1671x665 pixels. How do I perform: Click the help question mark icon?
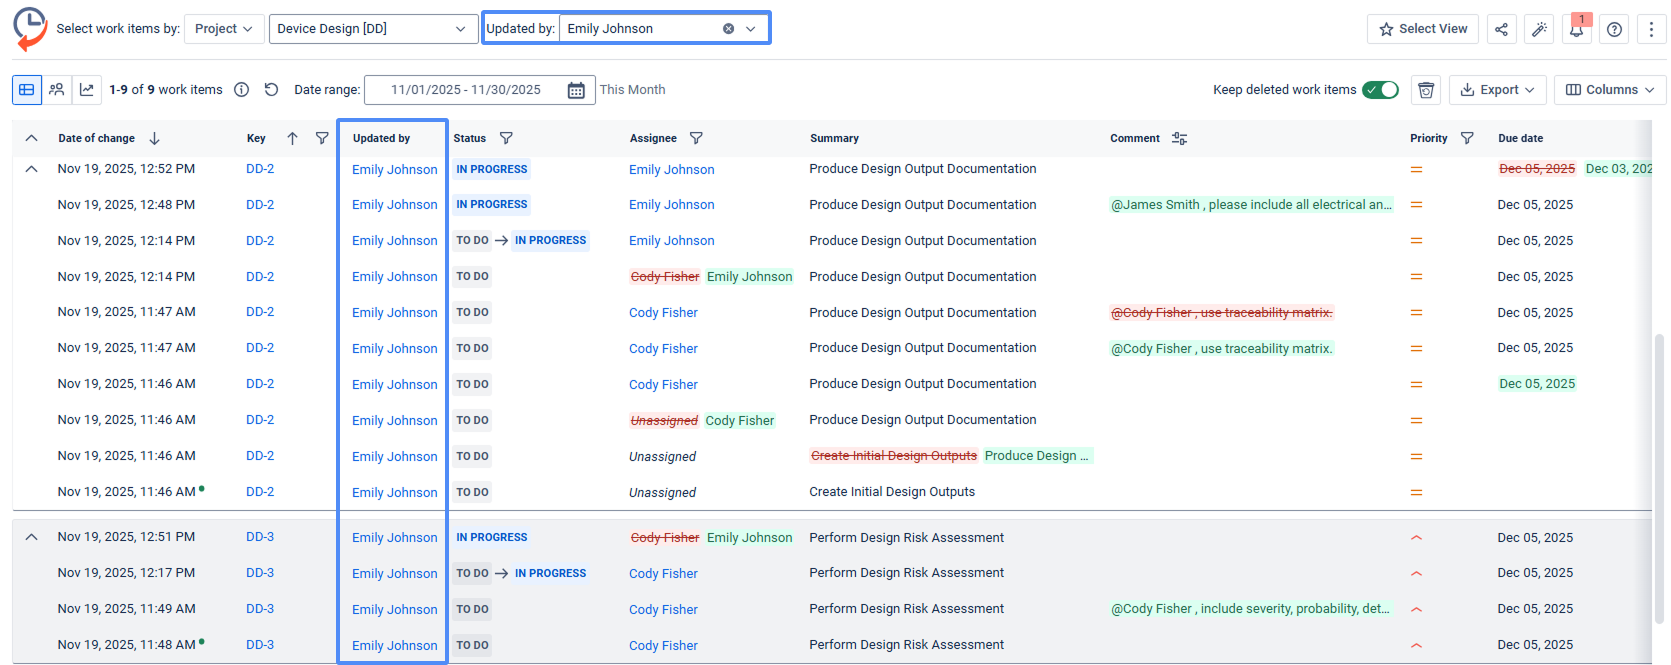(1614, 29)
